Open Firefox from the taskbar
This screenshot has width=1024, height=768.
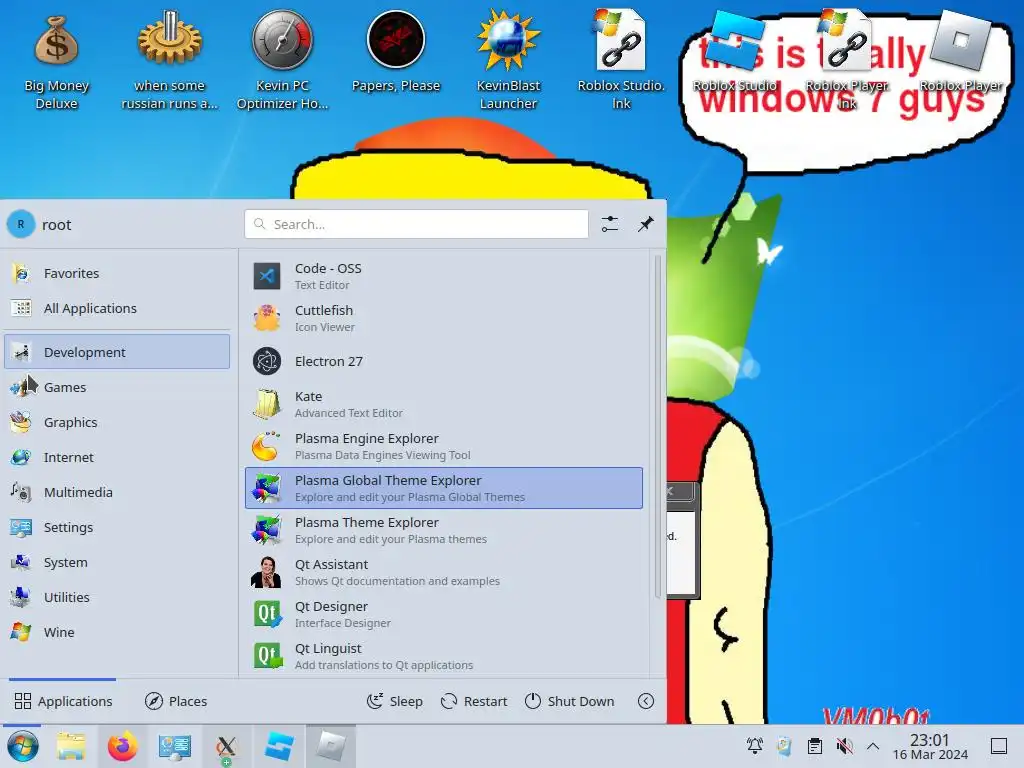122,746
